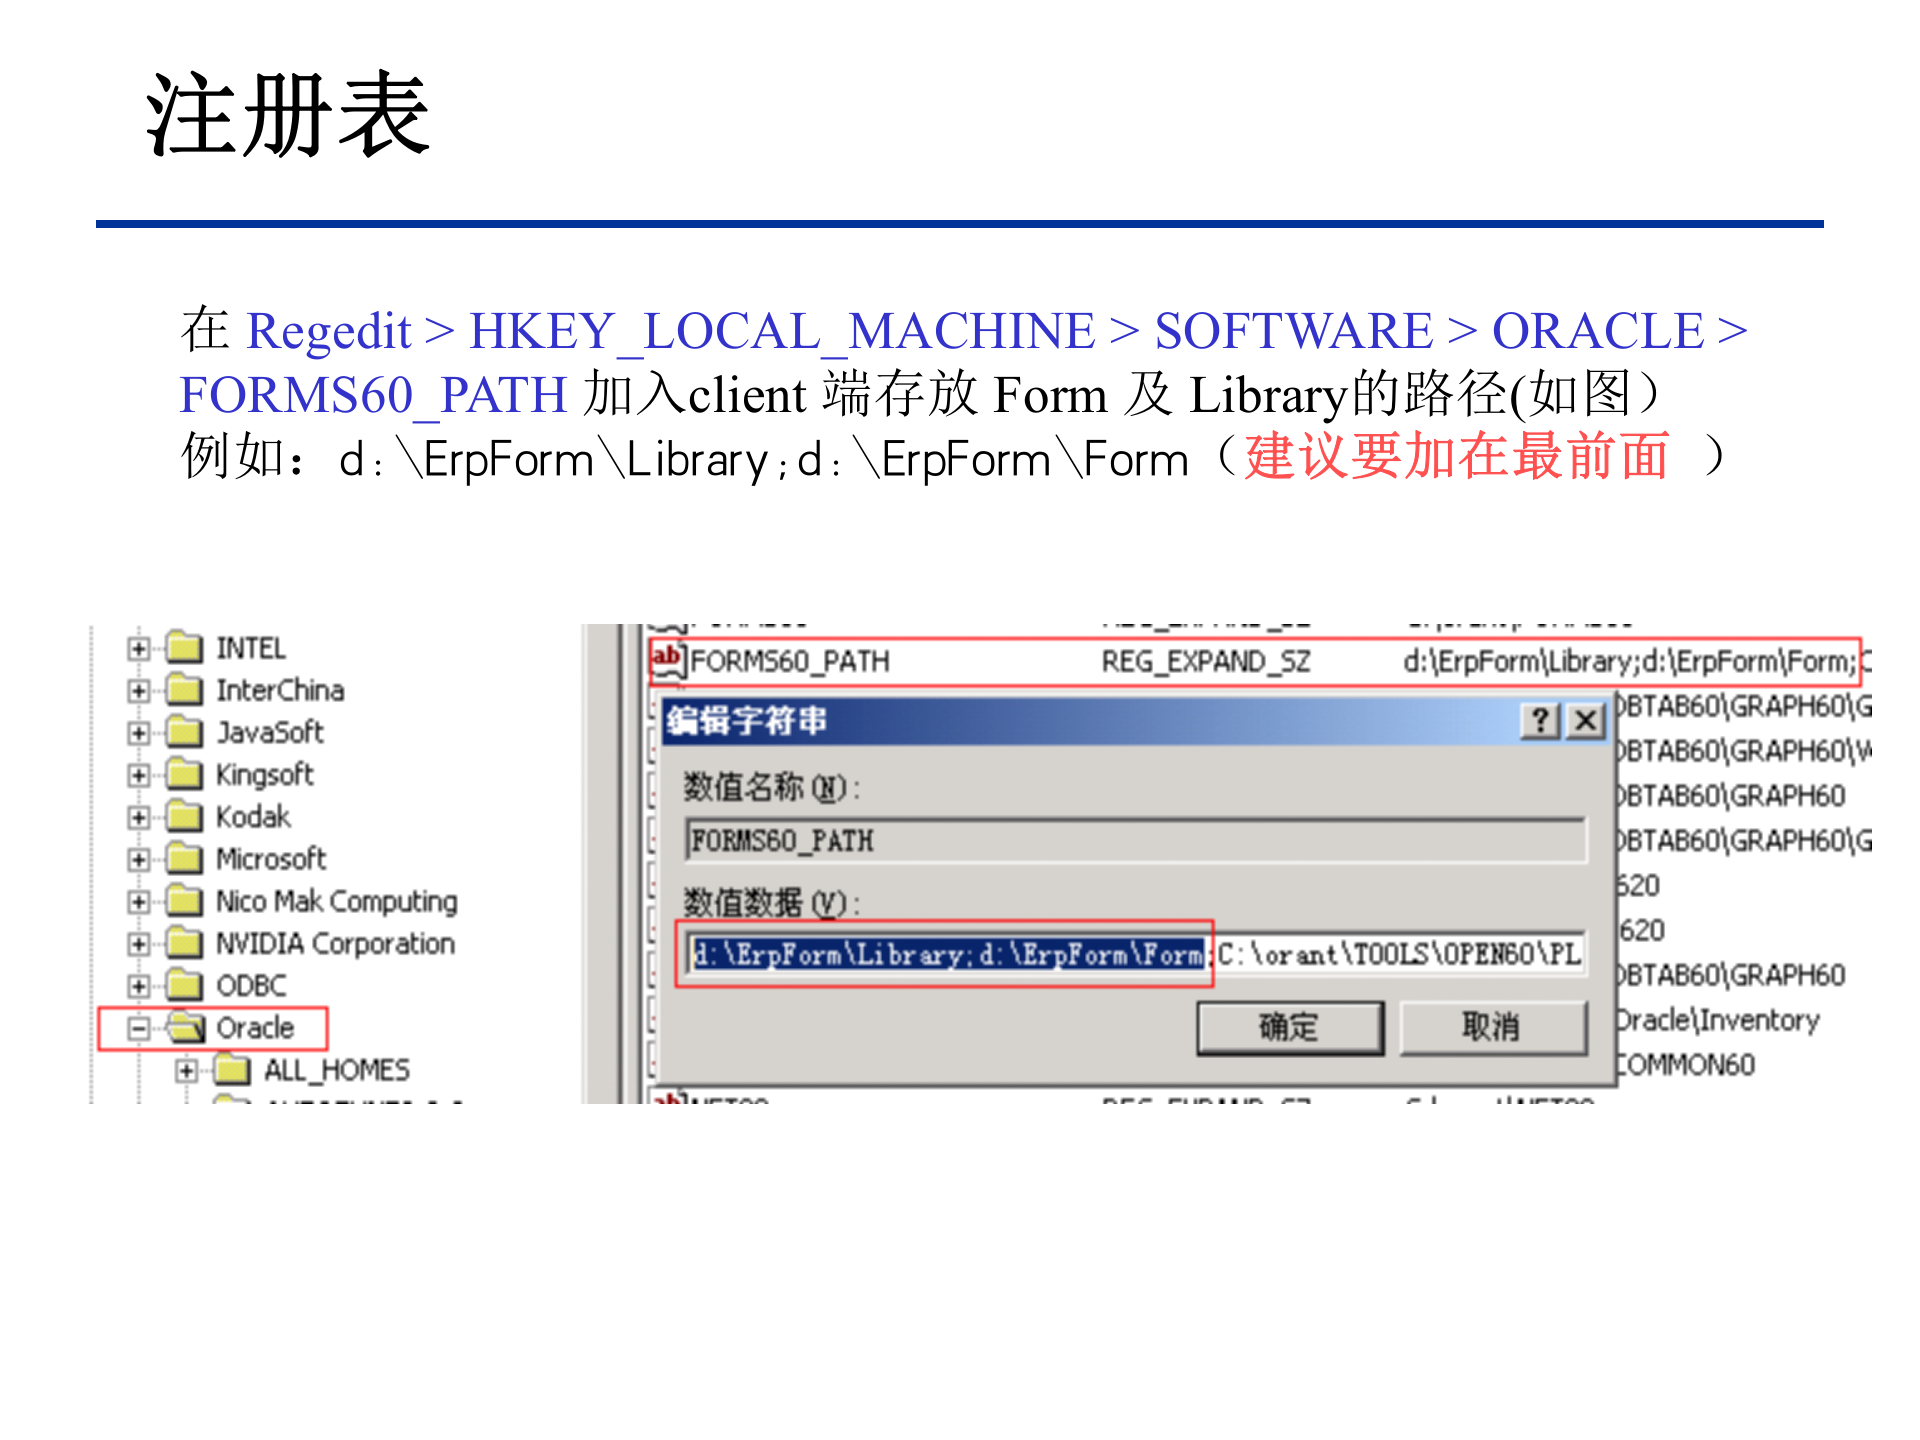Click the JavaSoft folder icon
The image size is (1920, 1440).
tap(186, 732)
